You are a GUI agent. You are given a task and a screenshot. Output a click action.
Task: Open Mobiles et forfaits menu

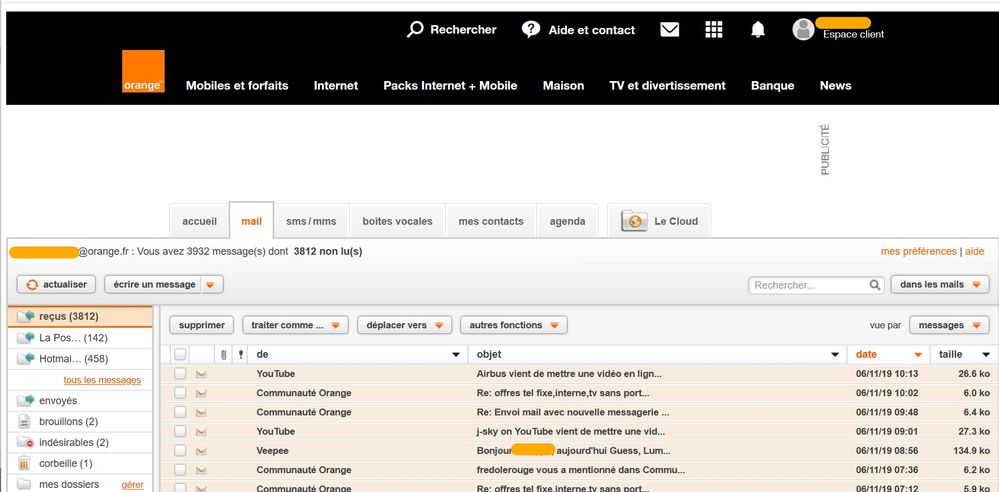click(x=237, y=85)
